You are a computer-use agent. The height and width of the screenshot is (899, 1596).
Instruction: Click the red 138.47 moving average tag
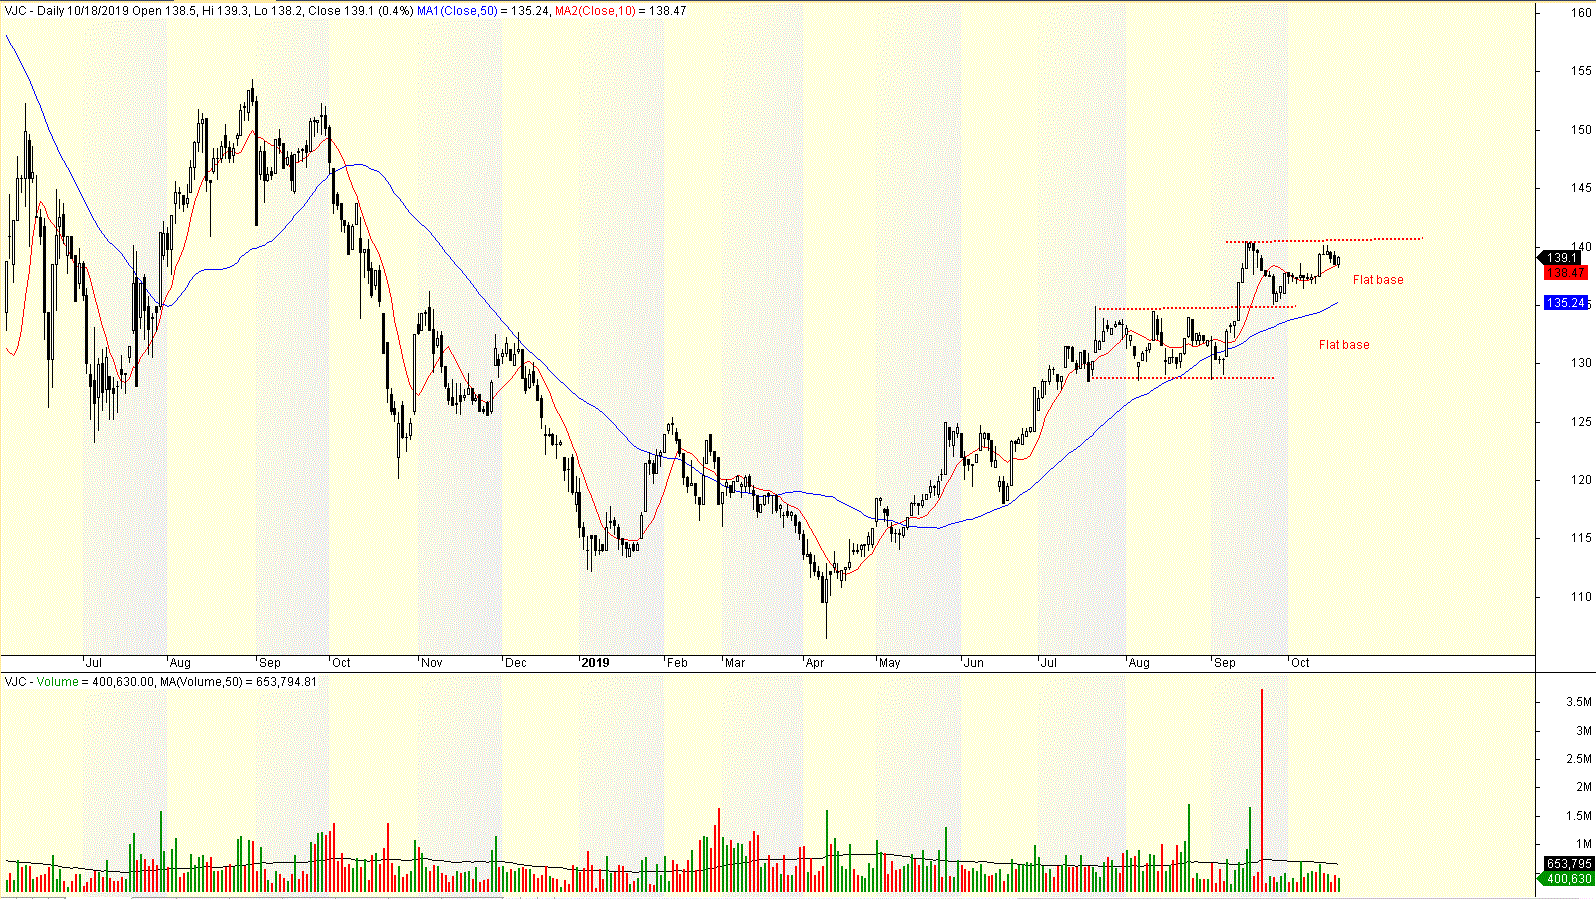[1565, 273]
